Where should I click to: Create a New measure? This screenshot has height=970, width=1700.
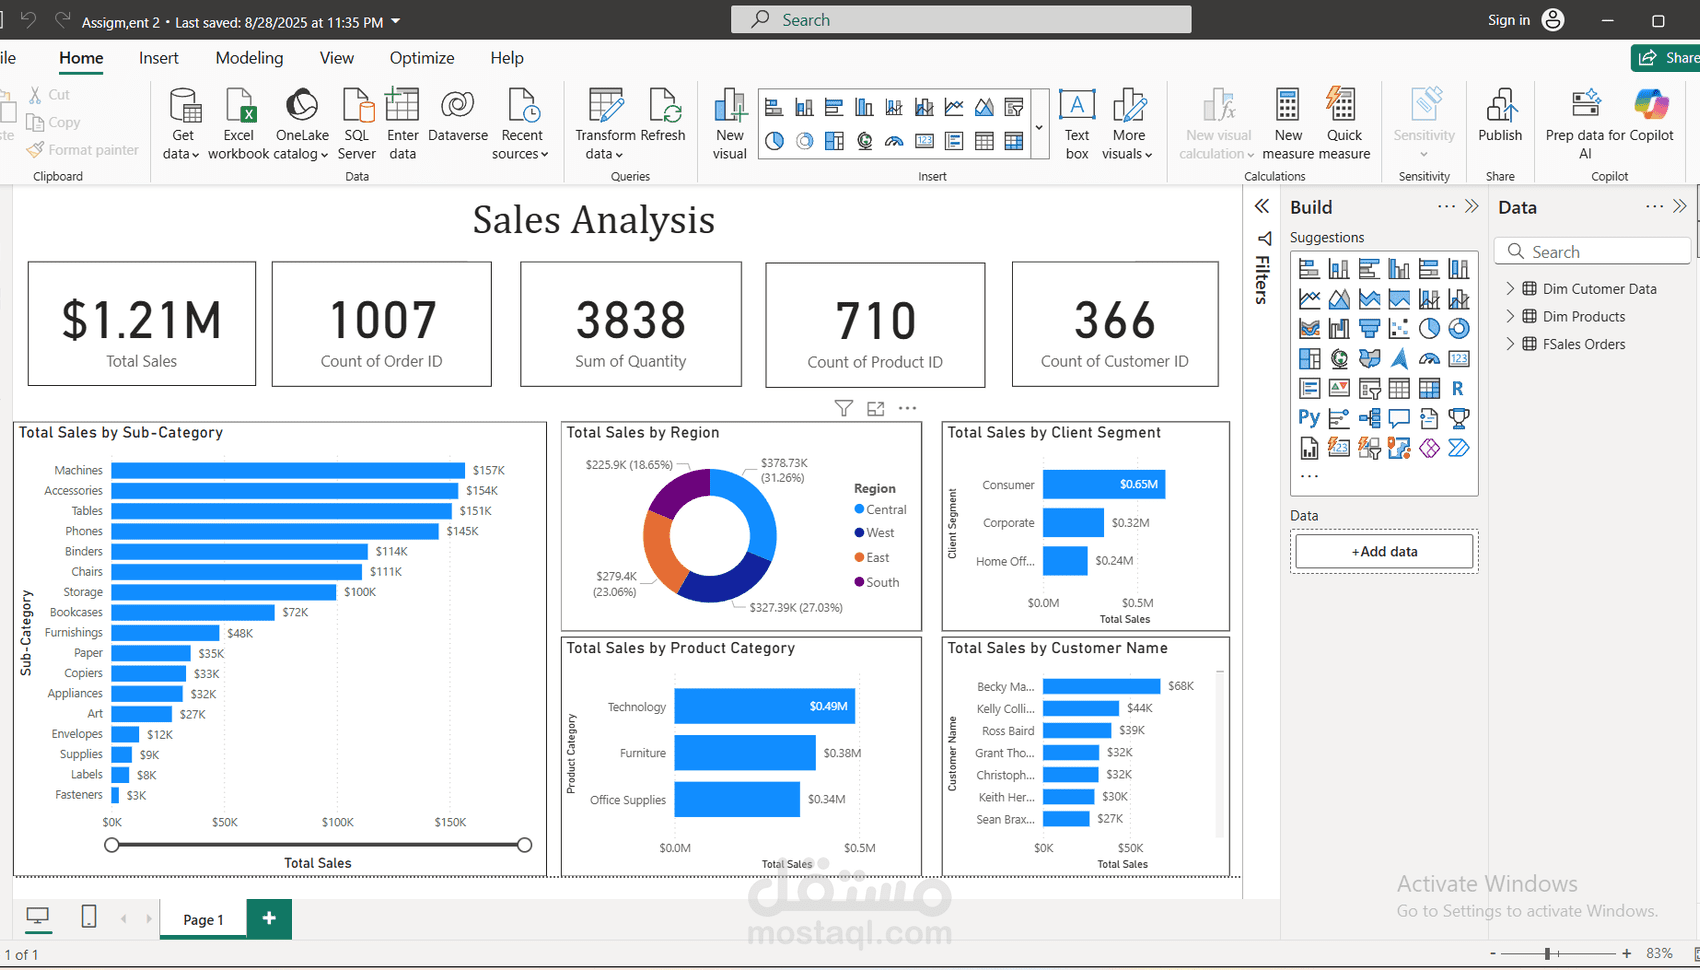point(1288,124)
